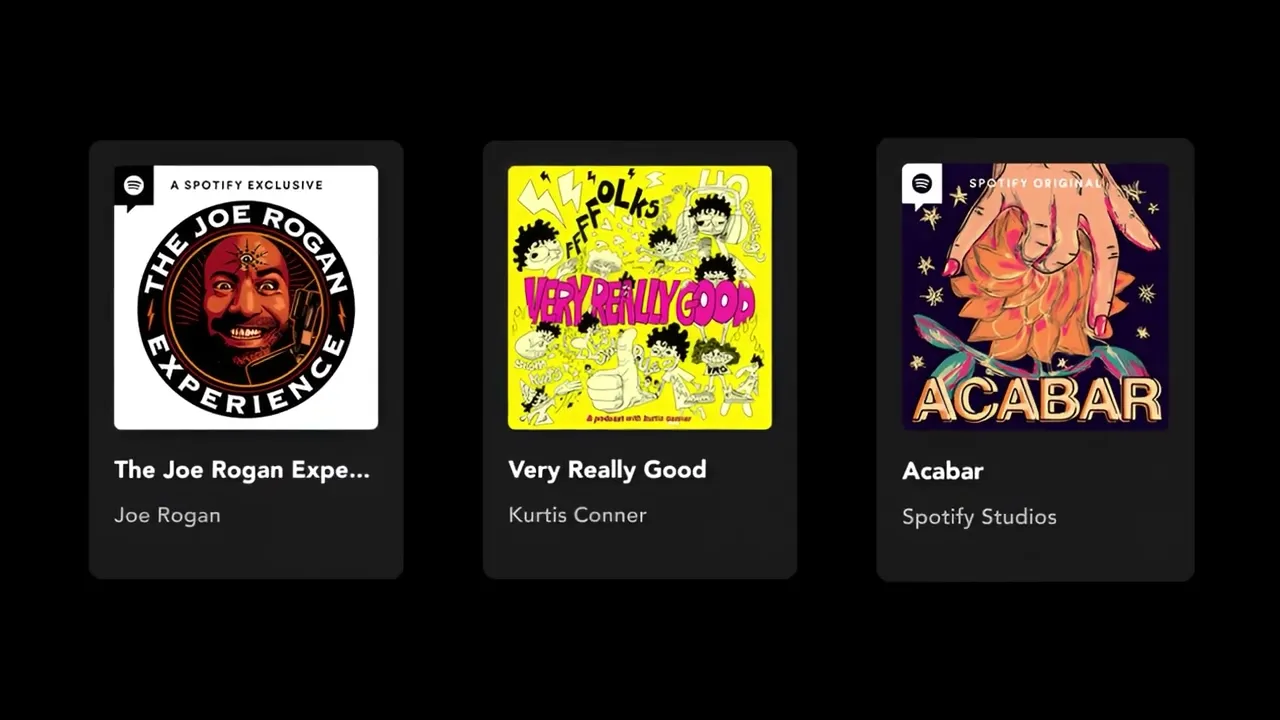Select 'The Joe Rogan Expe...' podcast title
The width and height of the screenshot is (1280, 720).
click(242, 470)
